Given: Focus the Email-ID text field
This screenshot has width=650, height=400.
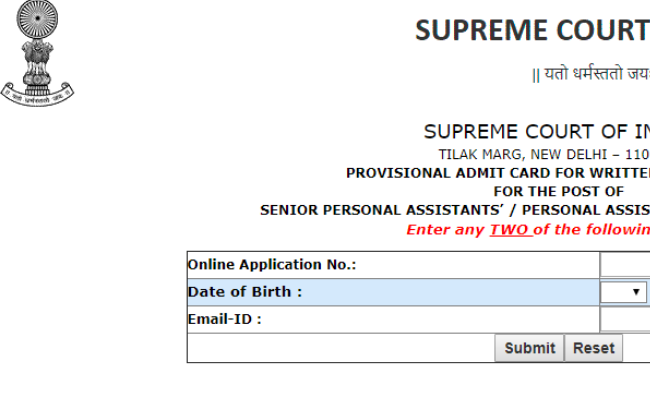Looking at the screenshot, I should click(626, 320).
